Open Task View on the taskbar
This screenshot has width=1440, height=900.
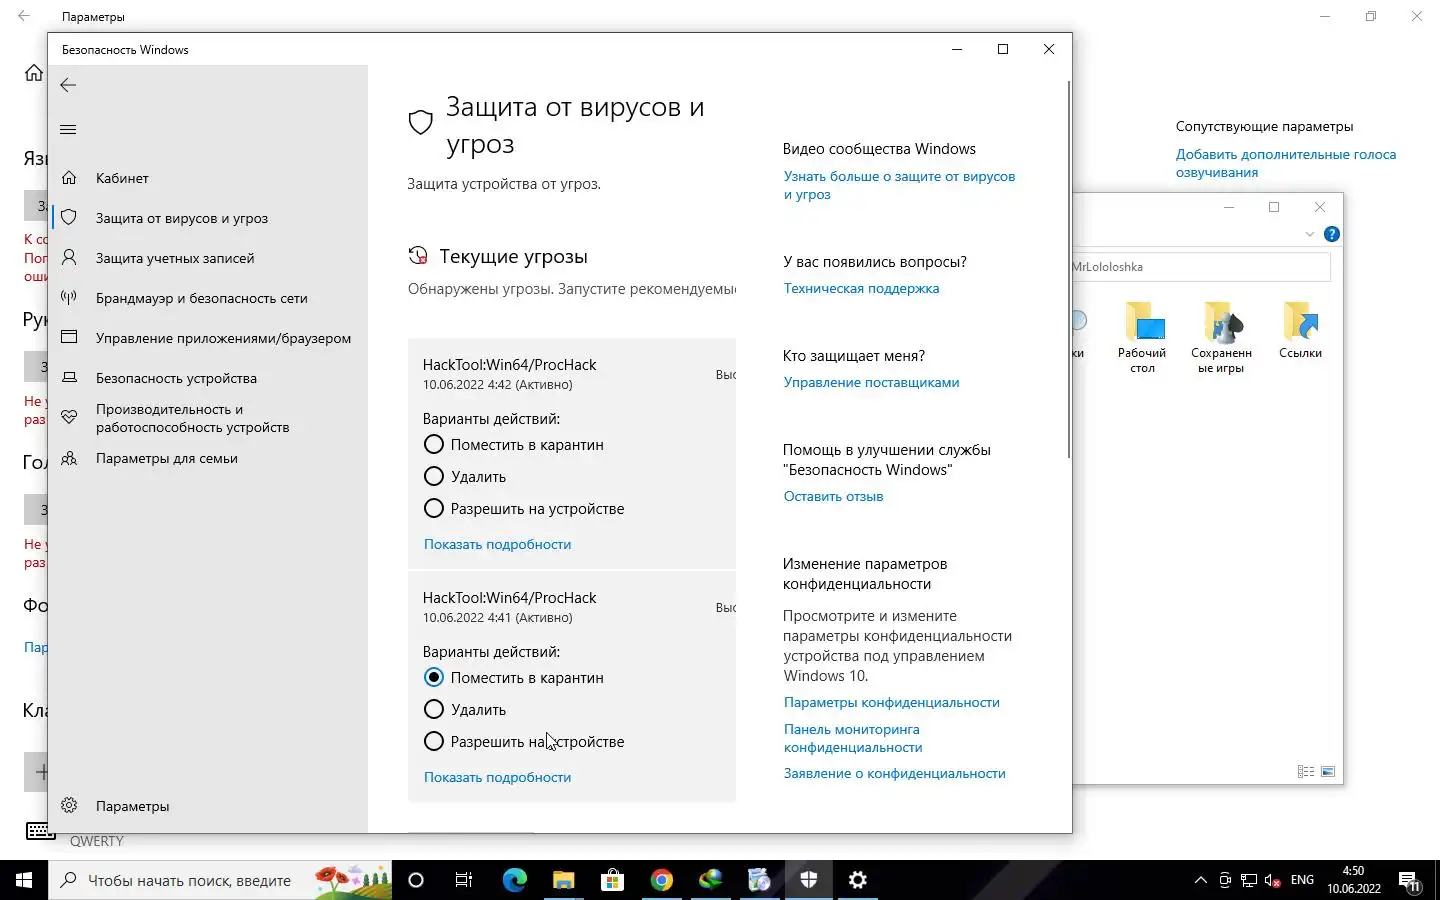[464, 880]
